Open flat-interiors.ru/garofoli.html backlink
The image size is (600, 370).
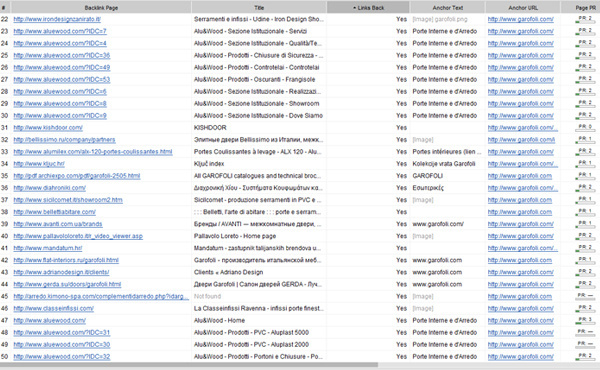point(66,260)
